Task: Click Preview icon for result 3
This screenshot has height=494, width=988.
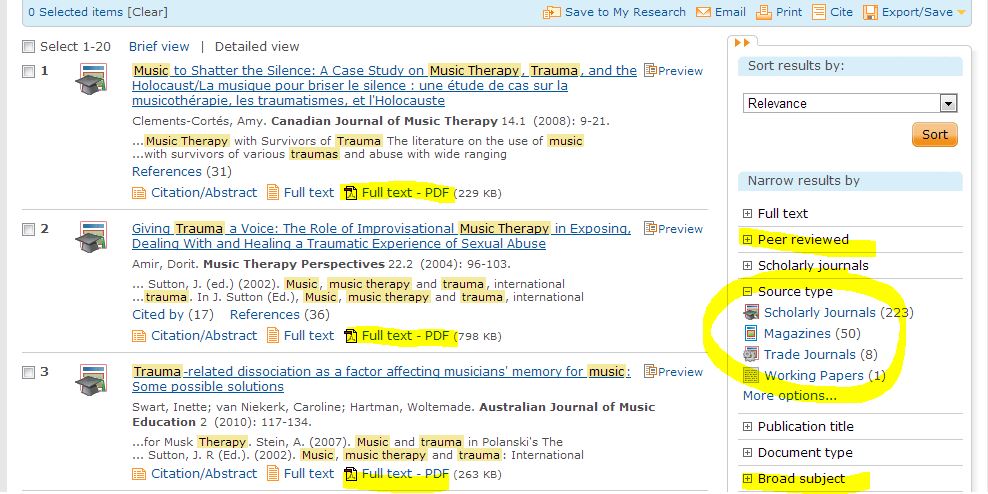Action: pos(650,372)
